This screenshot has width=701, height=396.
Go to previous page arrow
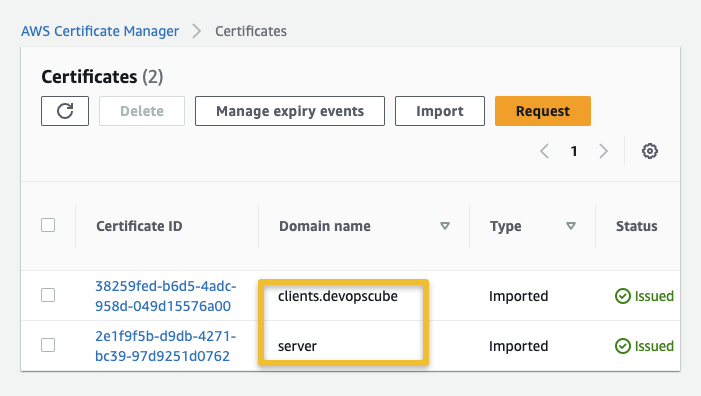coord(544,151)
